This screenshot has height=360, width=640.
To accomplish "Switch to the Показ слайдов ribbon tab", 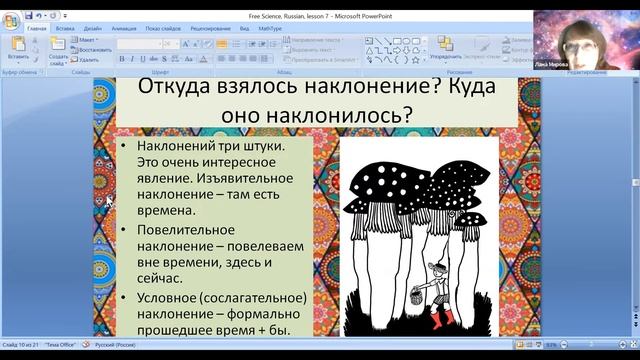I will pos(163,29).
